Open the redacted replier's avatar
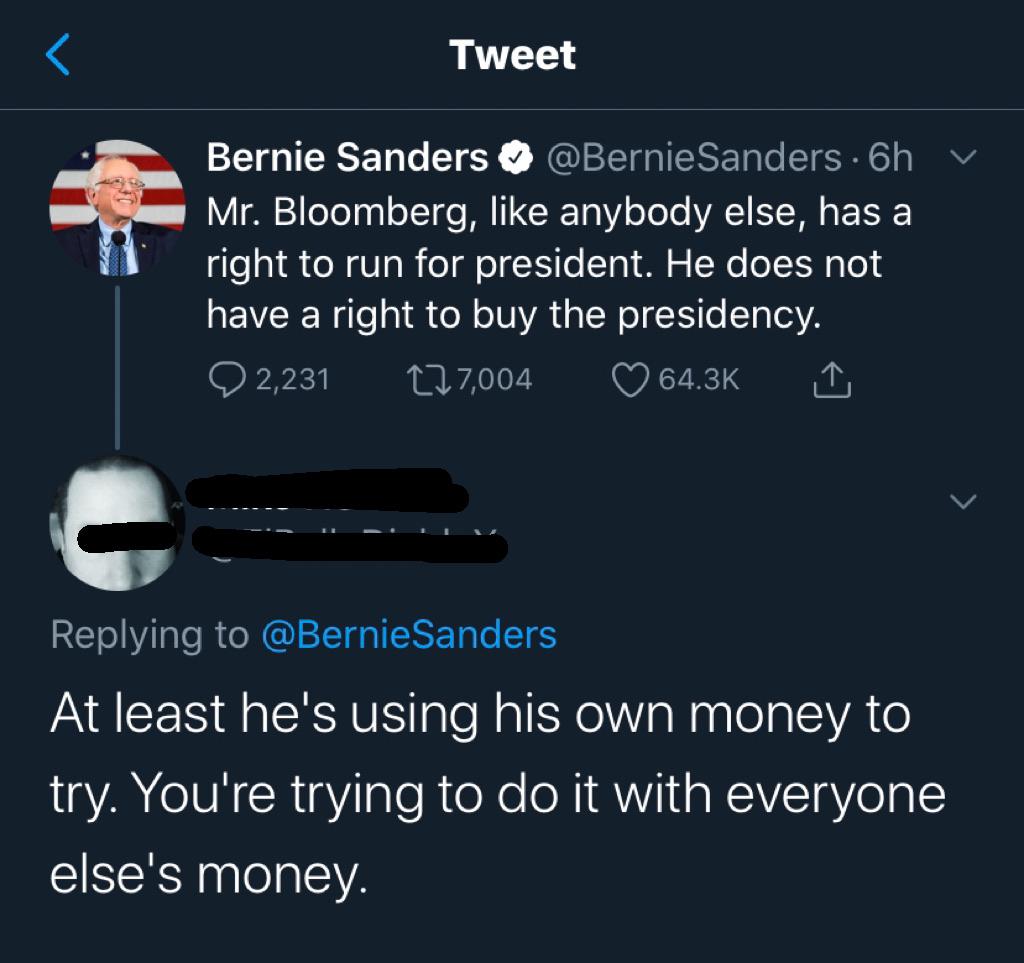Viewport: 1024px width, 963px height. pyautogui.click(x=118, y=522)
